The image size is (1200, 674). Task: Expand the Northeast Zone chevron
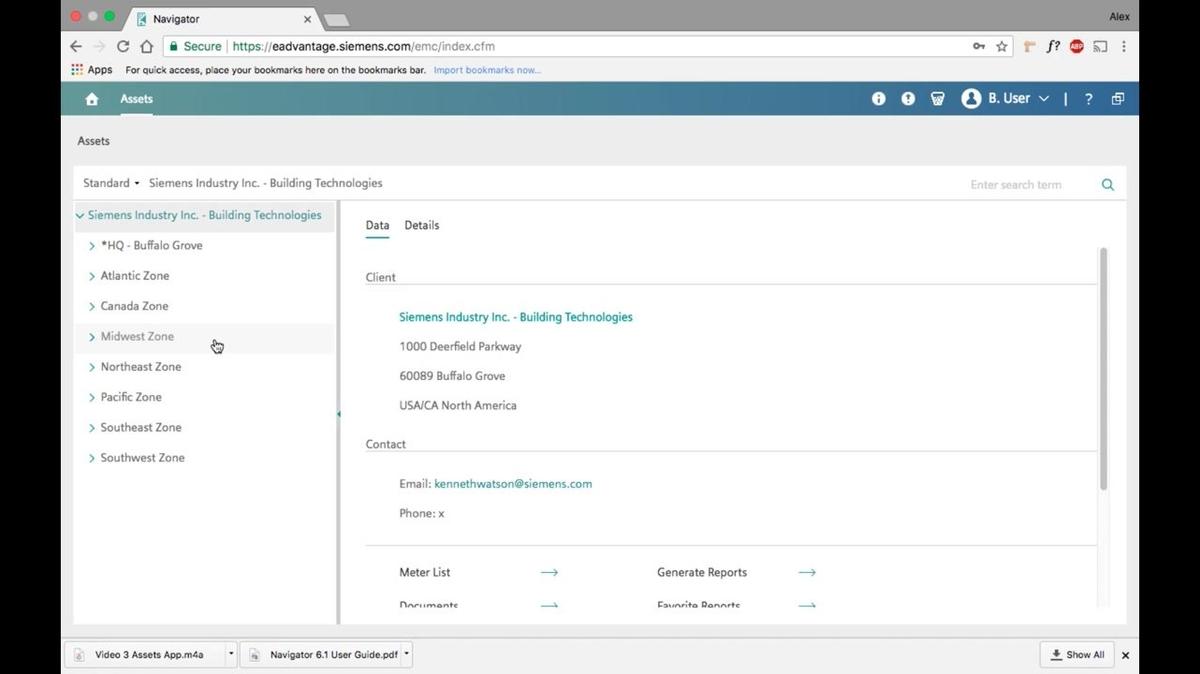point(92,367)
